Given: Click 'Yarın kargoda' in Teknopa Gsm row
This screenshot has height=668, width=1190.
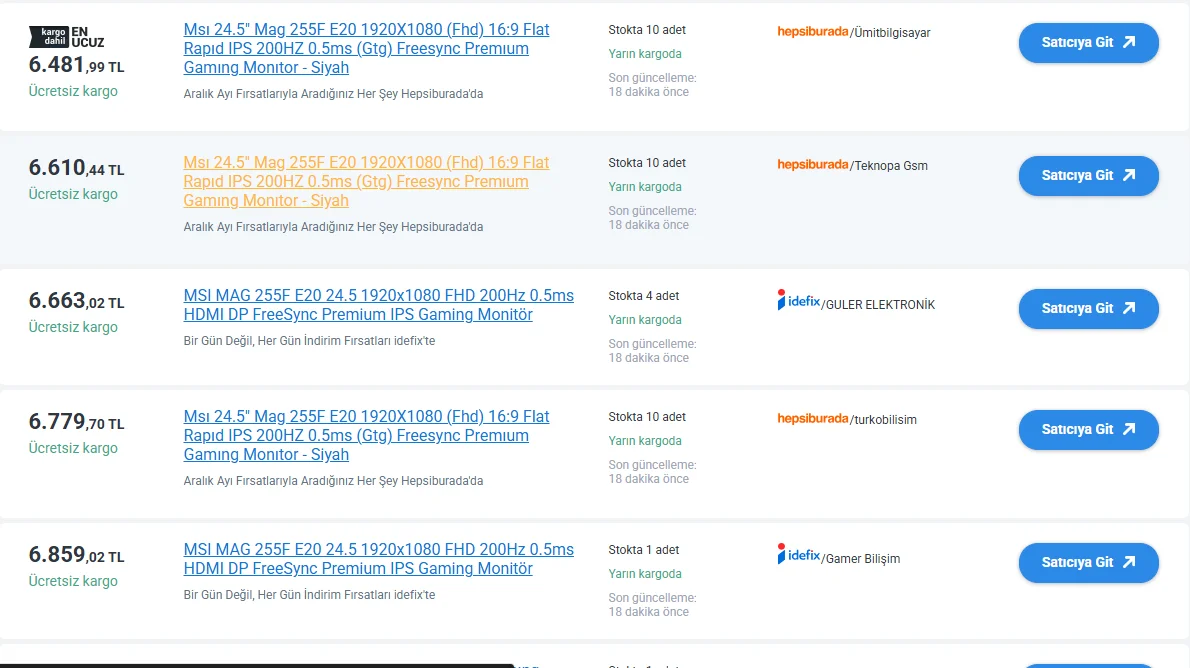Looking at the screenshot, I should (645, 187).
